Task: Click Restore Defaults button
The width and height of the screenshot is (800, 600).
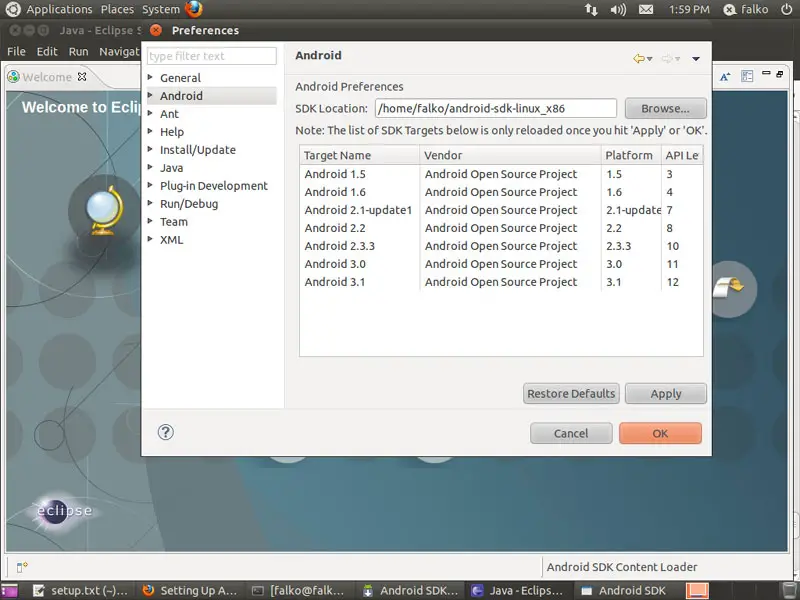Action: [x=571, y=393]
